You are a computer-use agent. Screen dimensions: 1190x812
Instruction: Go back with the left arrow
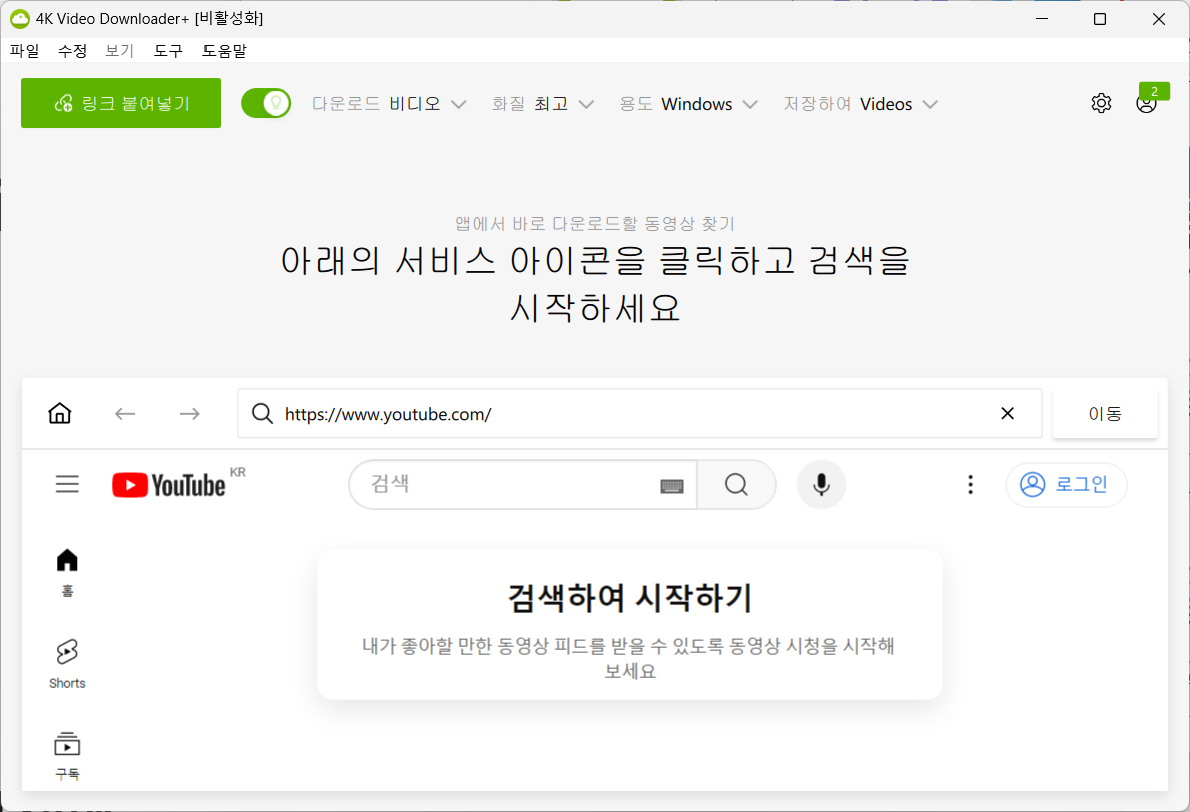click(x=124, y=414)
